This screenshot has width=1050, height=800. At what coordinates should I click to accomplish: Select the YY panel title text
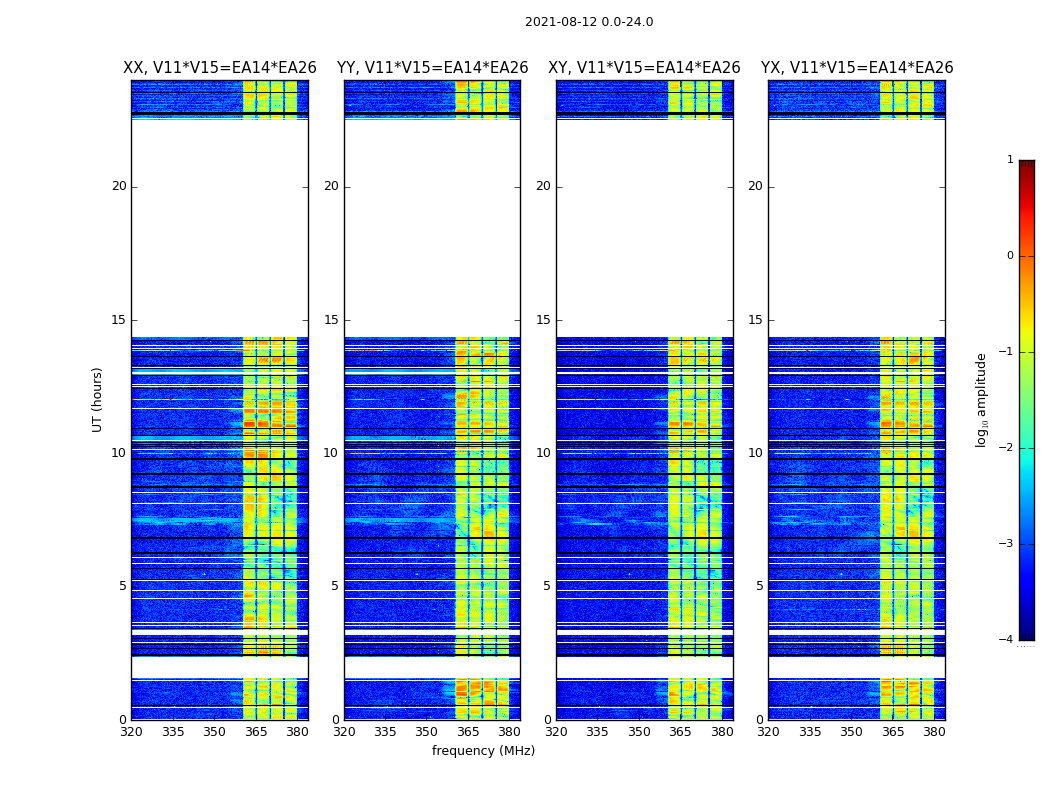click(432, 68)
